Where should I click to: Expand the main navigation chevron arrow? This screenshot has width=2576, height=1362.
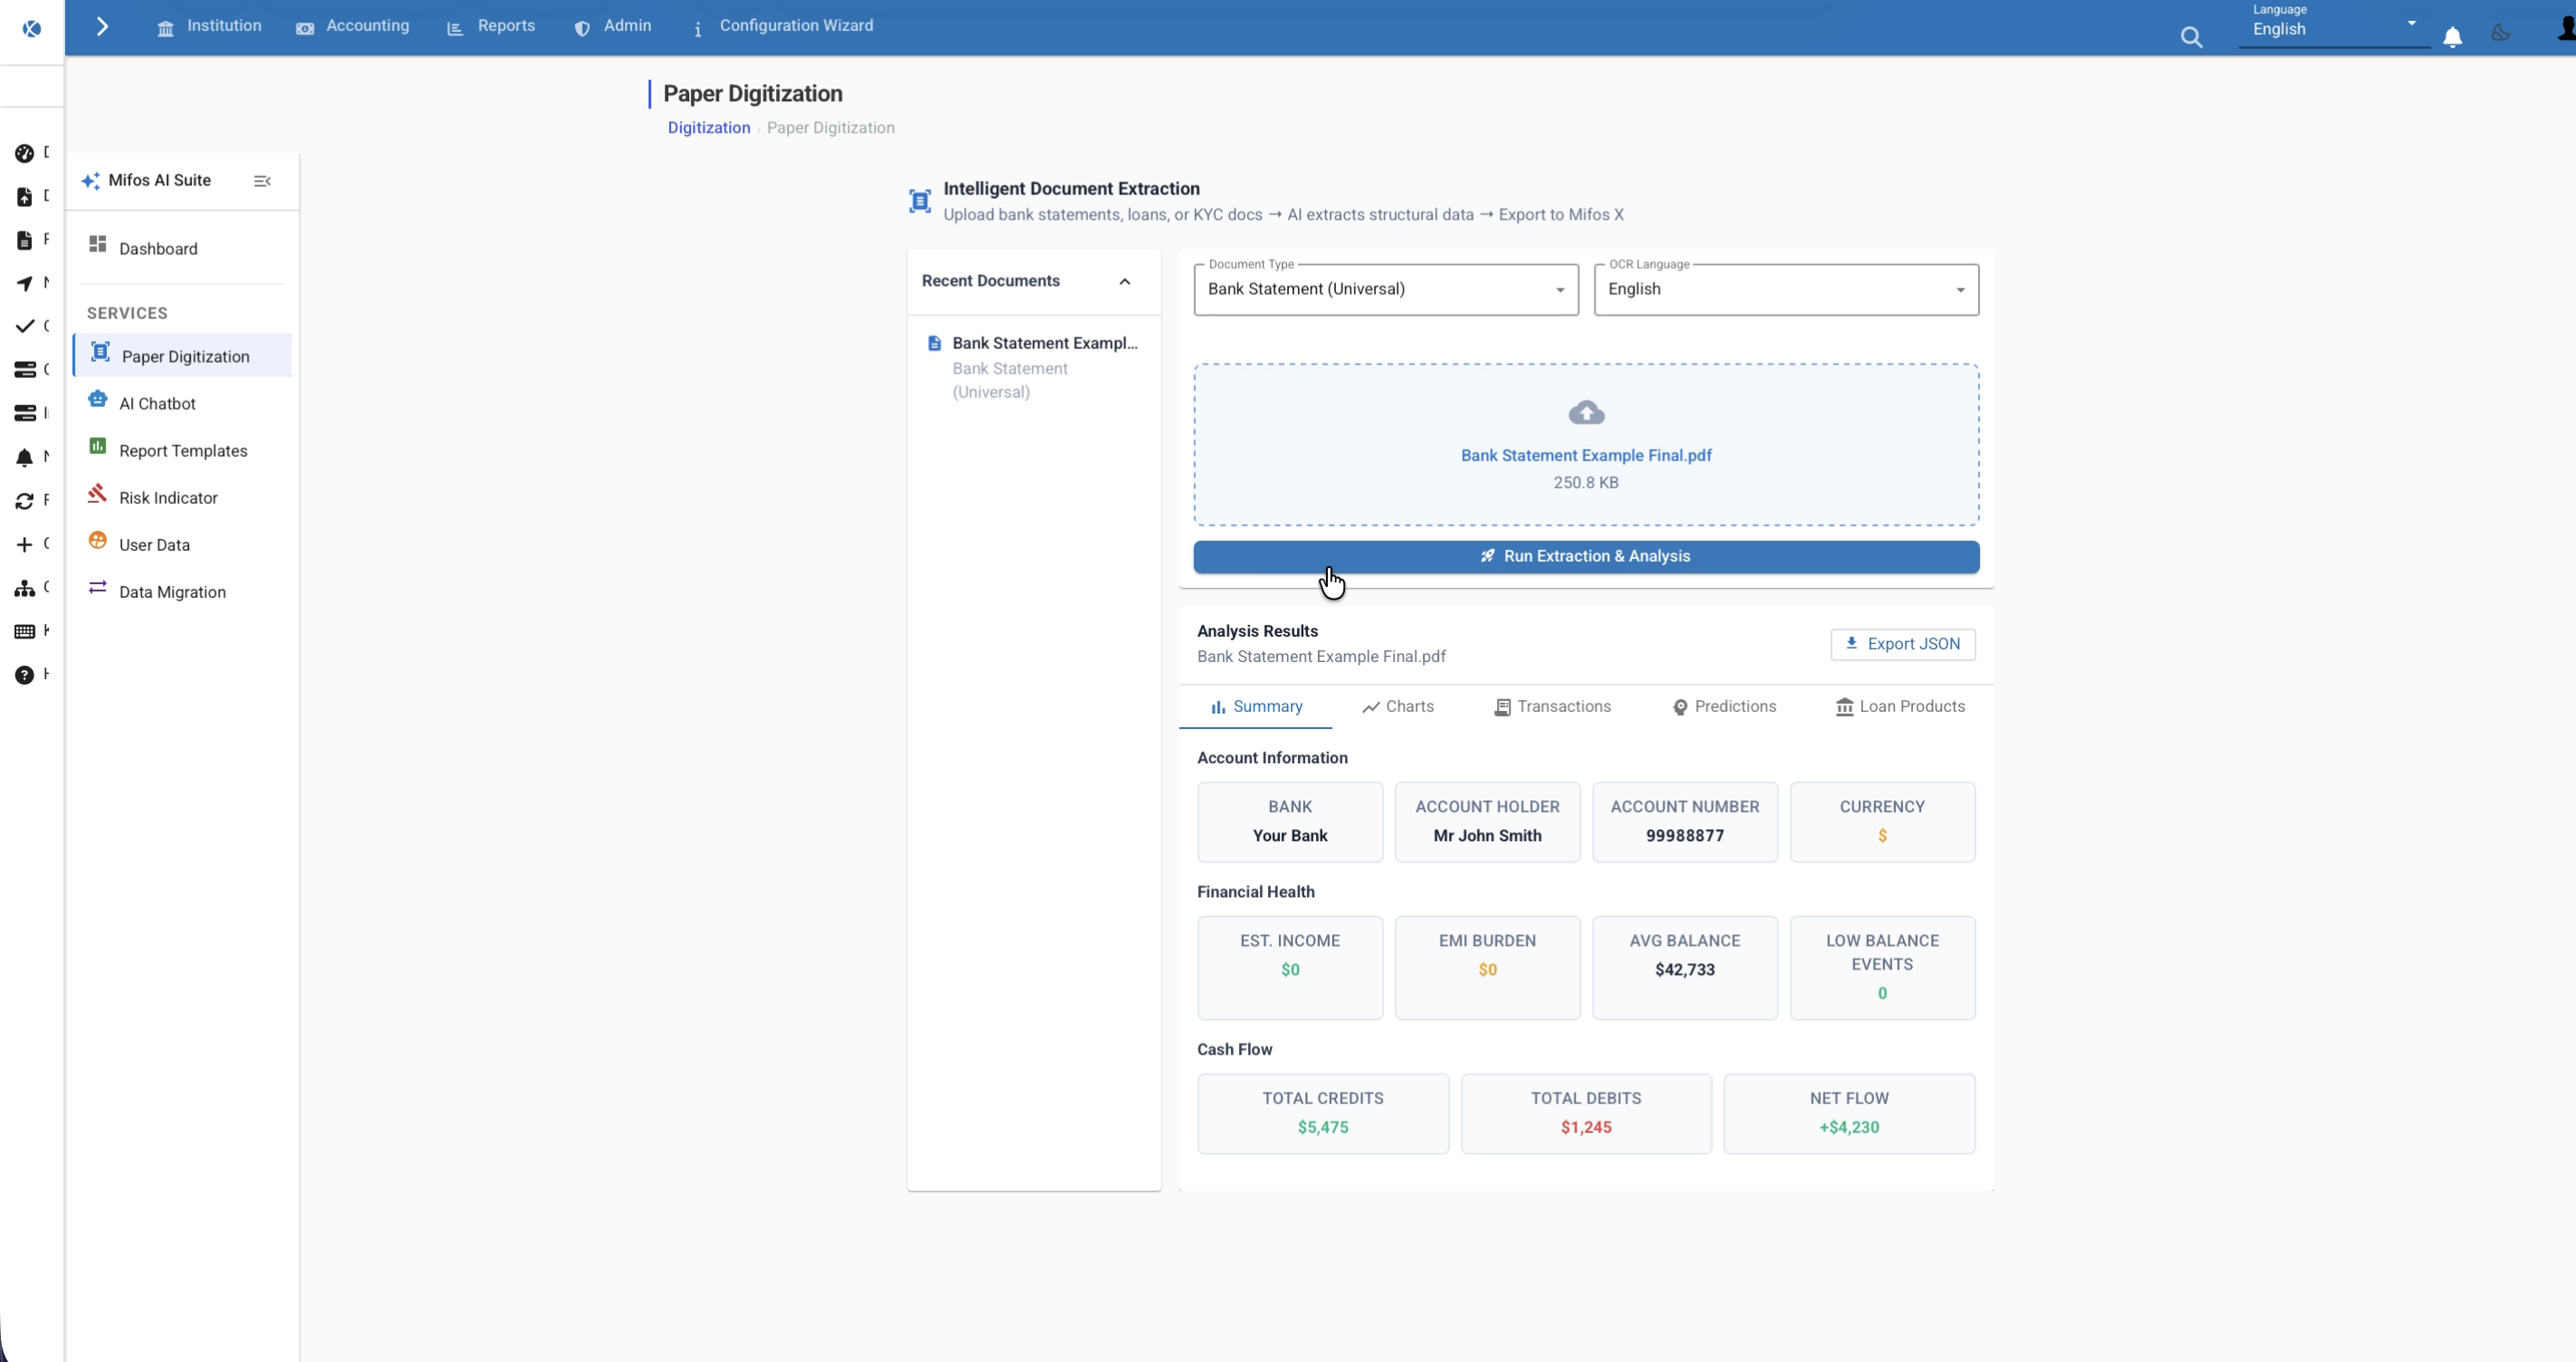point(101,26)
